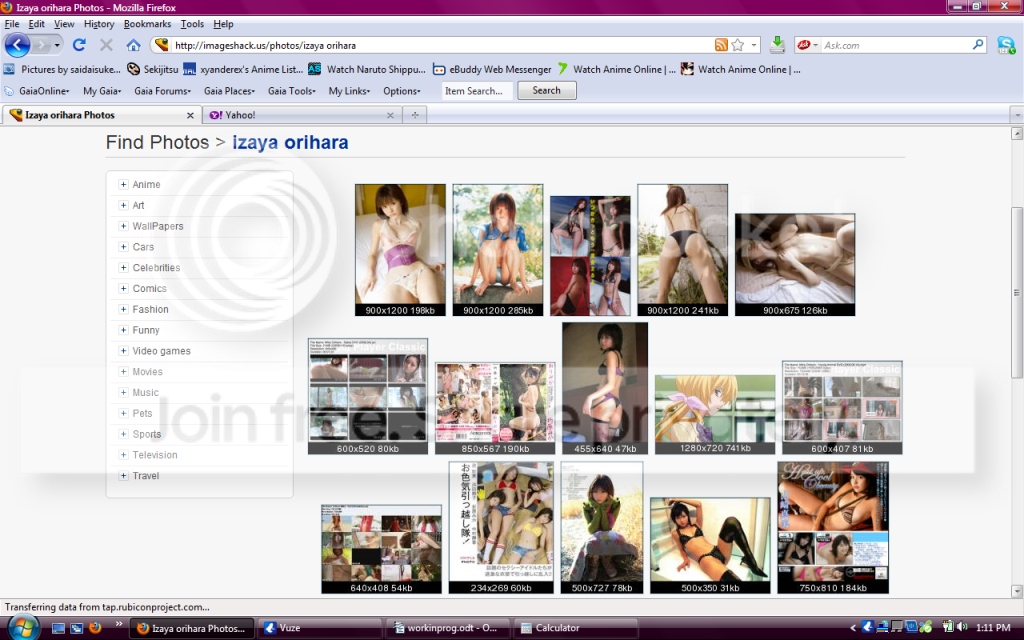Open the Comics category link
This screenshot has width=1024, height=640.
point(150,289)
